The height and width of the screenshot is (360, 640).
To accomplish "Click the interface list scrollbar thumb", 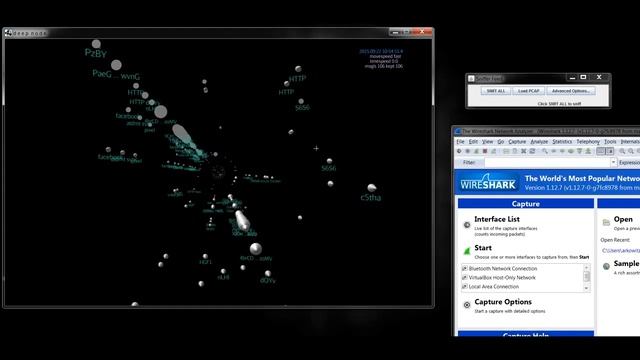I will (x=587, y=276).
